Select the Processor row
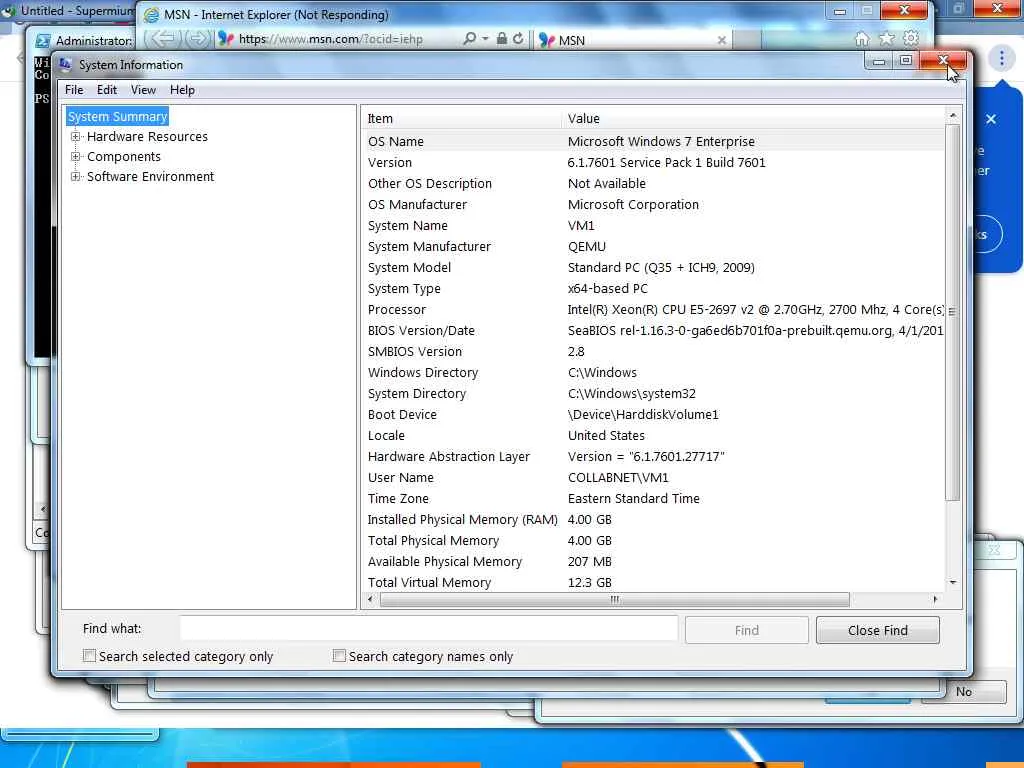Viewport: 1024px width, 768px height. click(x=654, y=310)
